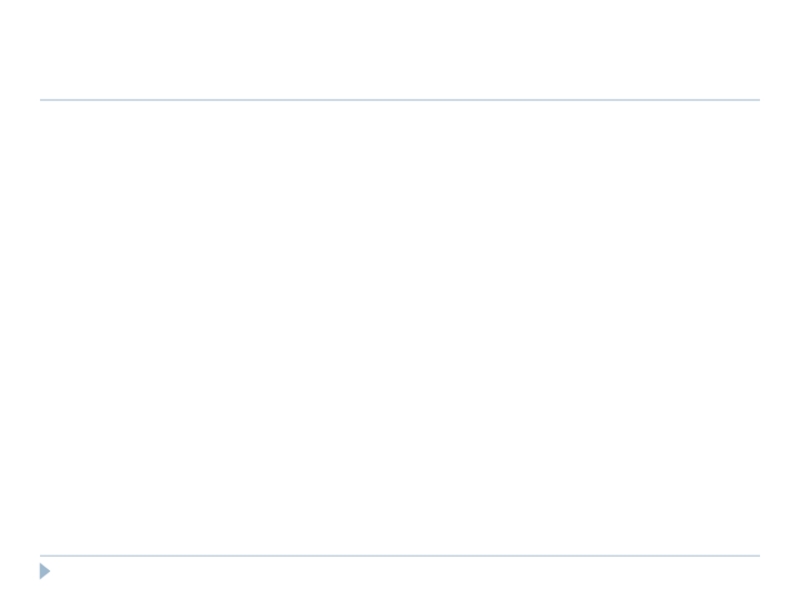Click the empty footer area beside the triangle
Screen dimensions: 800x600
coord(200,575)
